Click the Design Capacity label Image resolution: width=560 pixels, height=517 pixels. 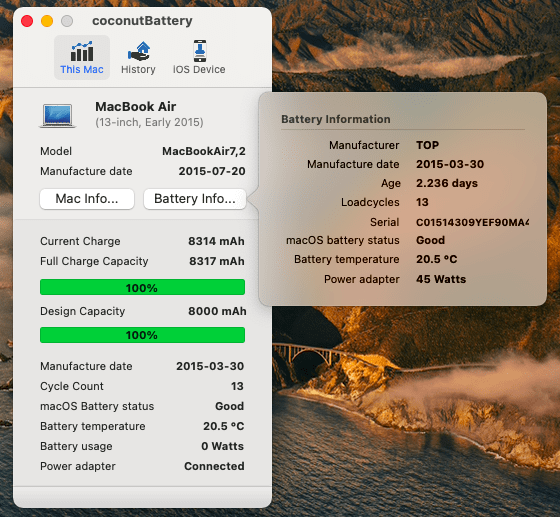pyautogui.click(x=83, y=311)
